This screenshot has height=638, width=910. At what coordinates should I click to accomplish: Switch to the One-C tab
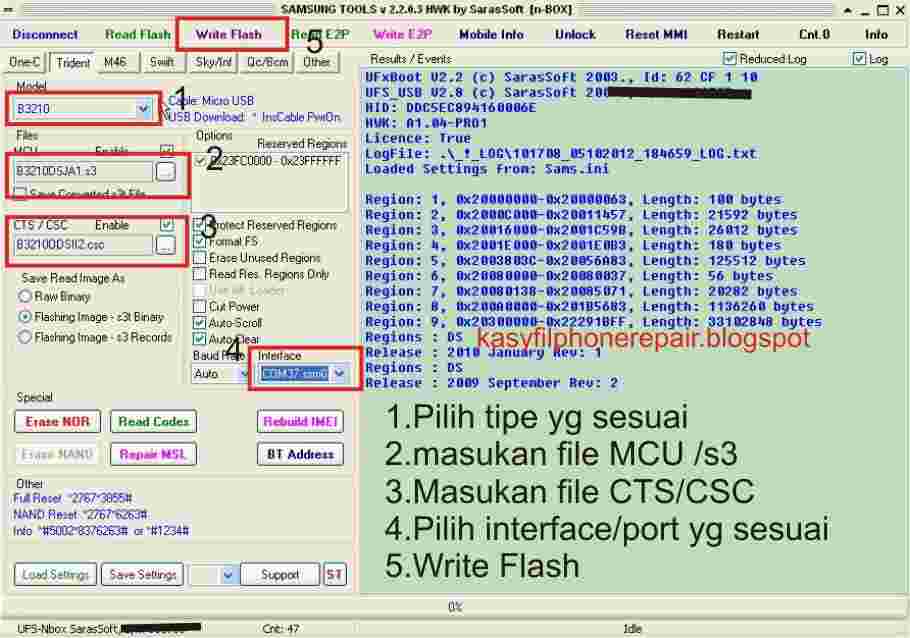(x=25, y=62)
